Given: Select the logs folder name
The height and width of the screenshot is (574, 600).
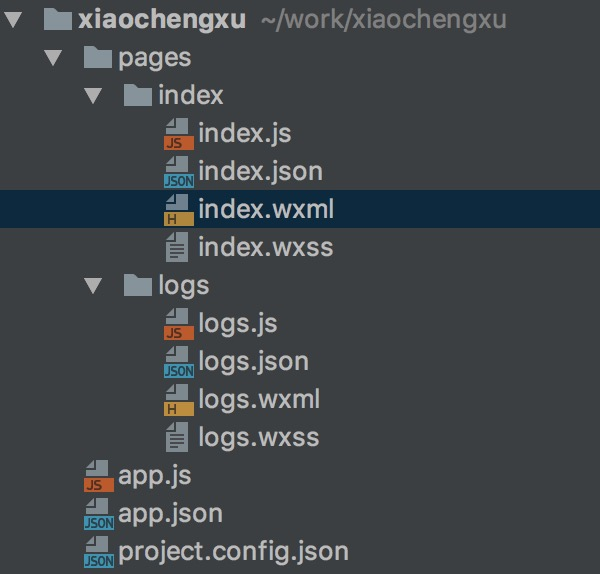Looking at the screenshot, I should [184, 286].
